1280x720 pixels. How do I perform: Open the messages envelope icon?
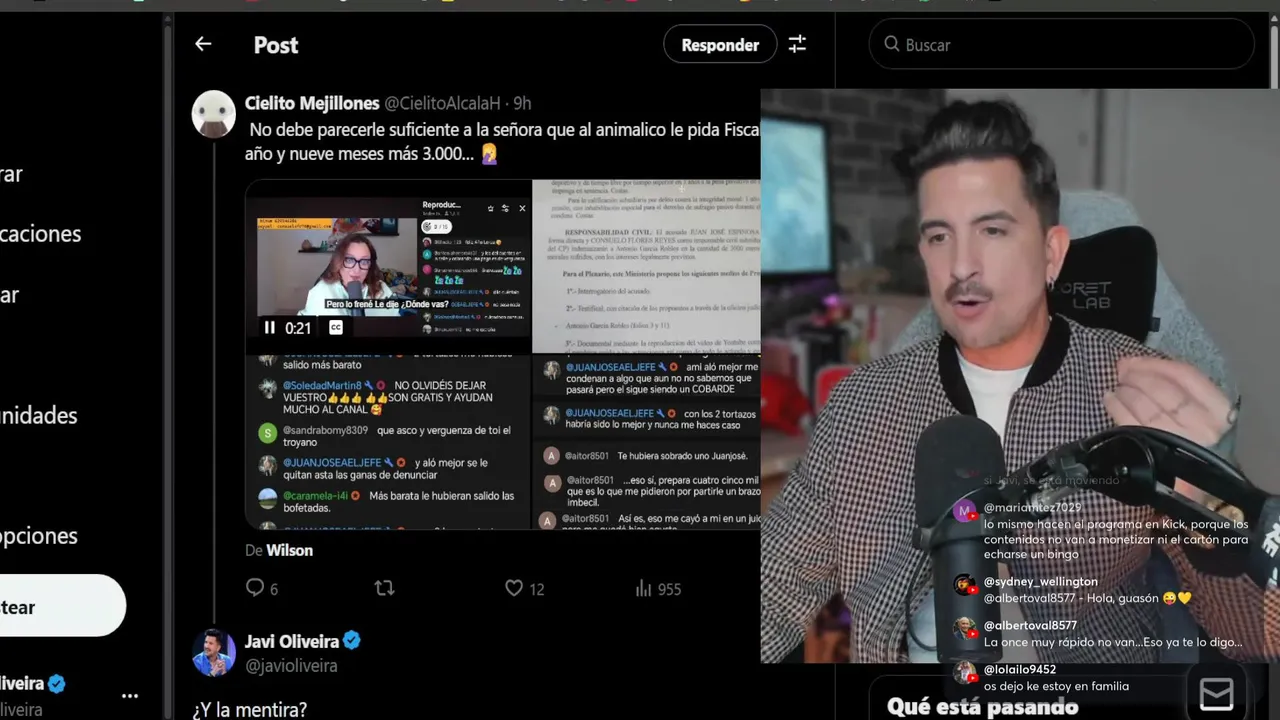1216,694
